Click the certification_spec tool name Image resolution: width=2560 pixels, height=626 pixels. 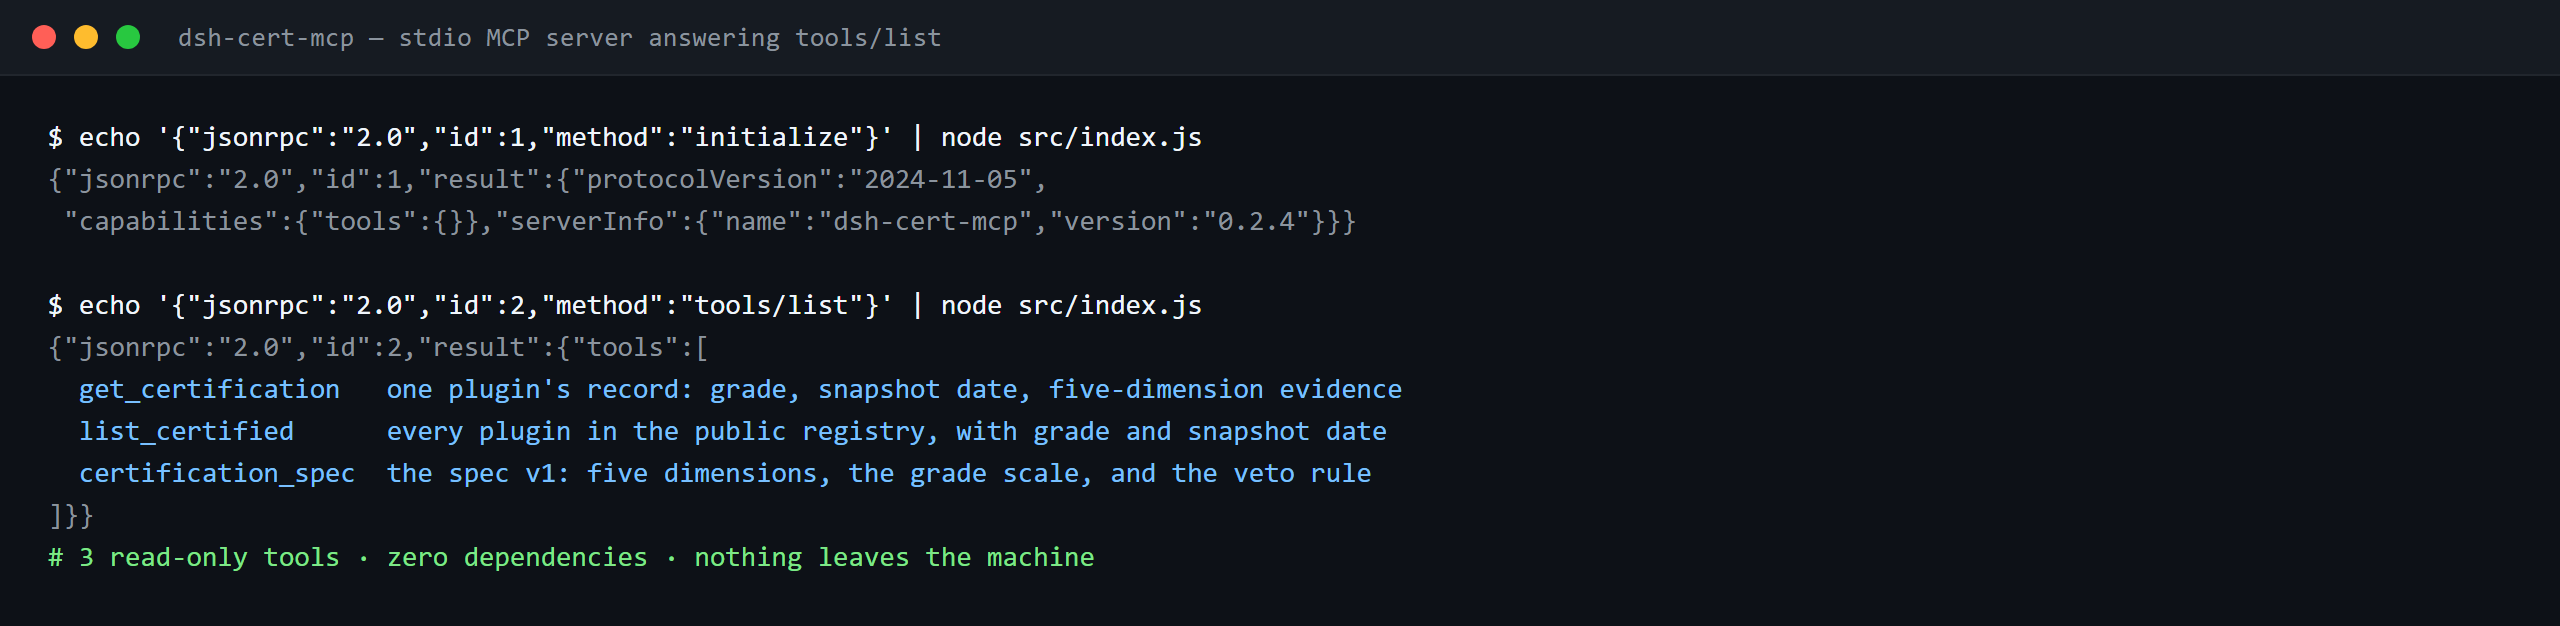217,473
